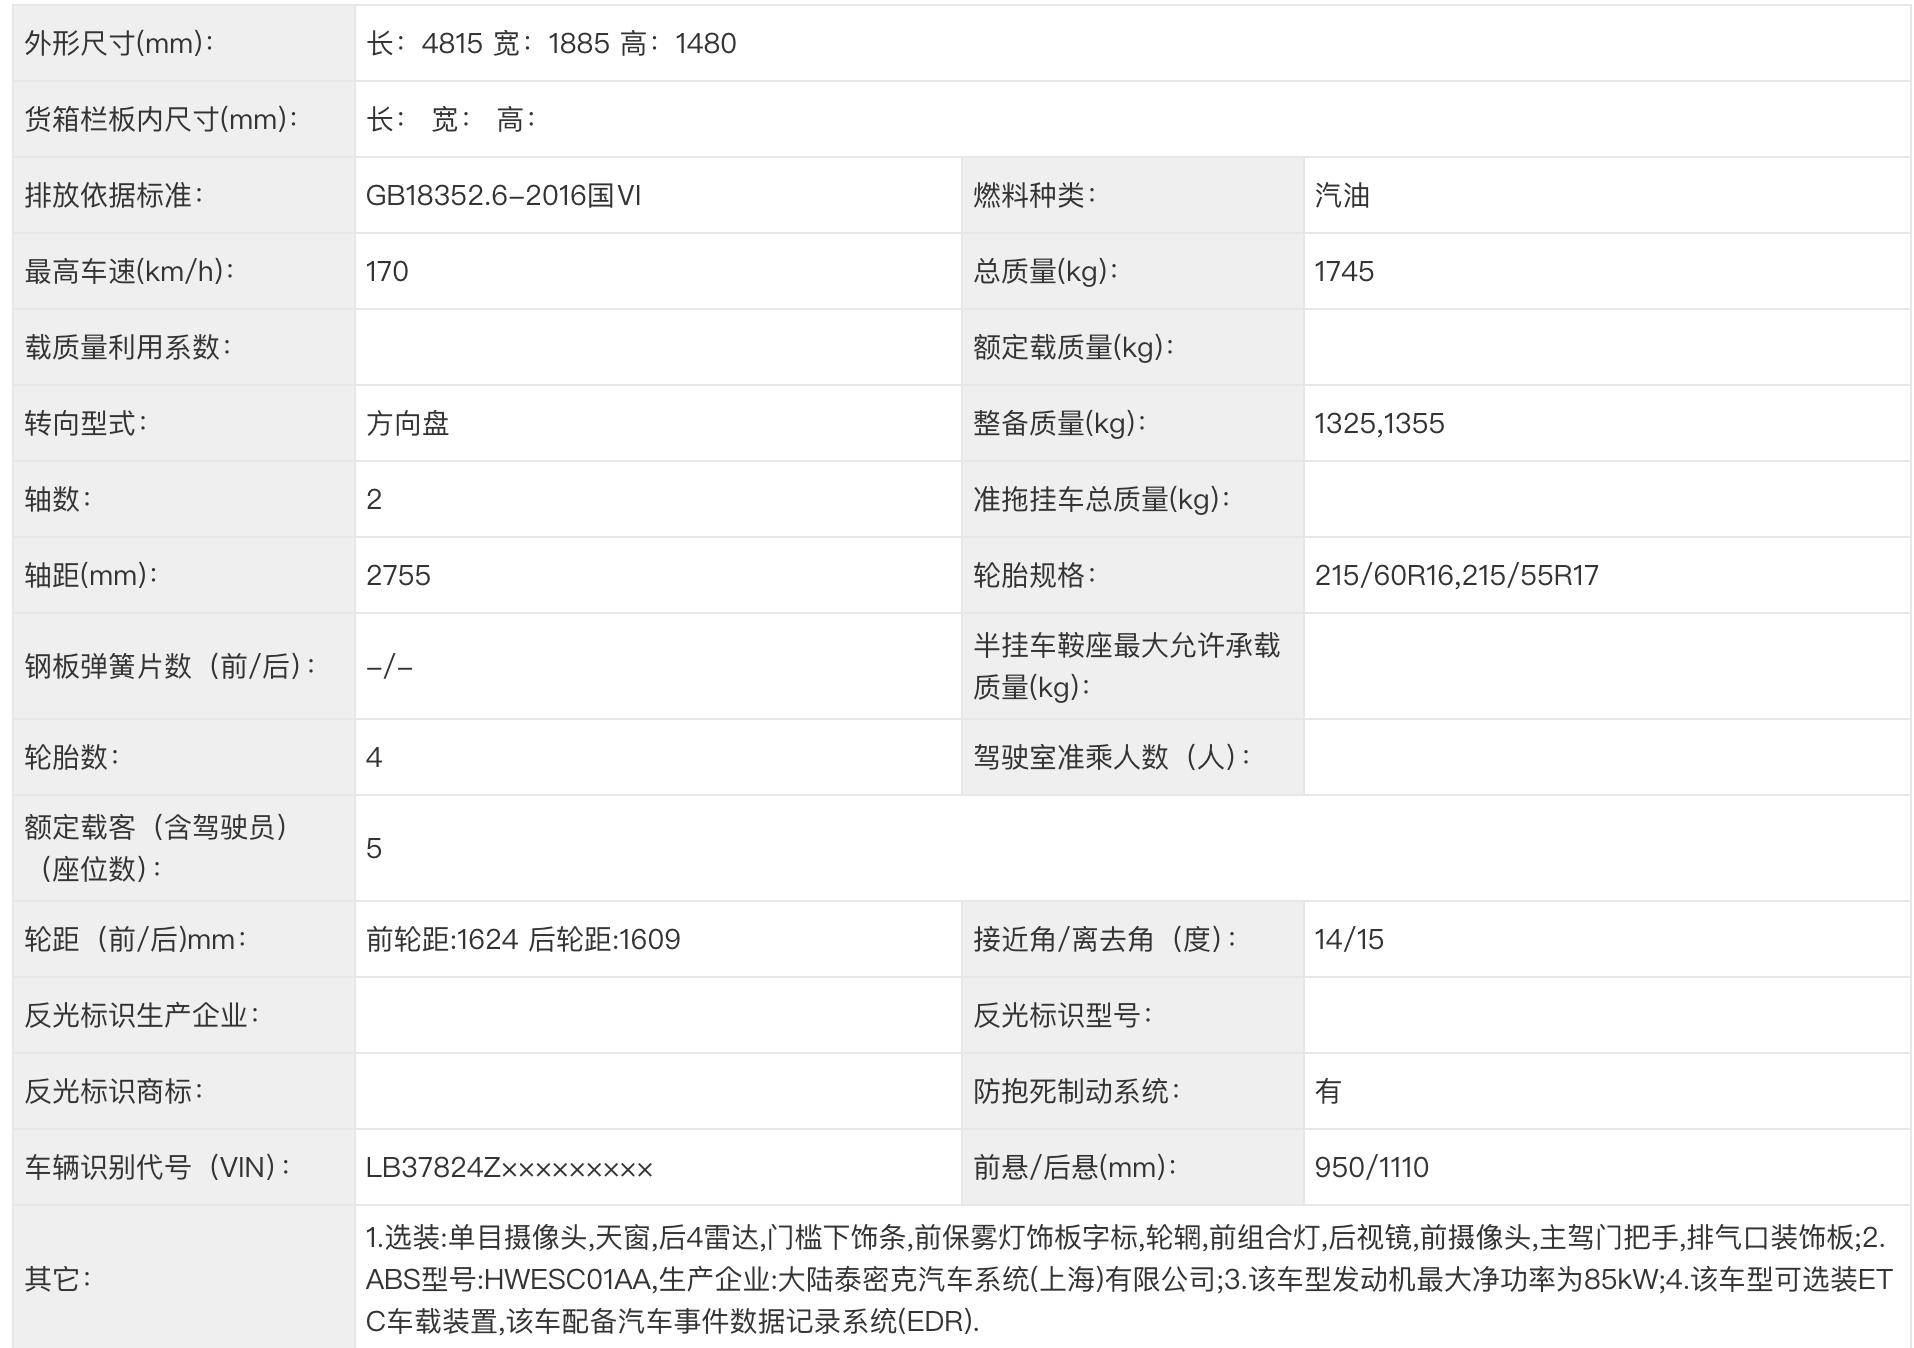Image resolution: width=1914 pixels, height=1348 pixels.
Task: Click the leaf spring count value -/-
Action: pyautogui.click(x=389, y=667)
